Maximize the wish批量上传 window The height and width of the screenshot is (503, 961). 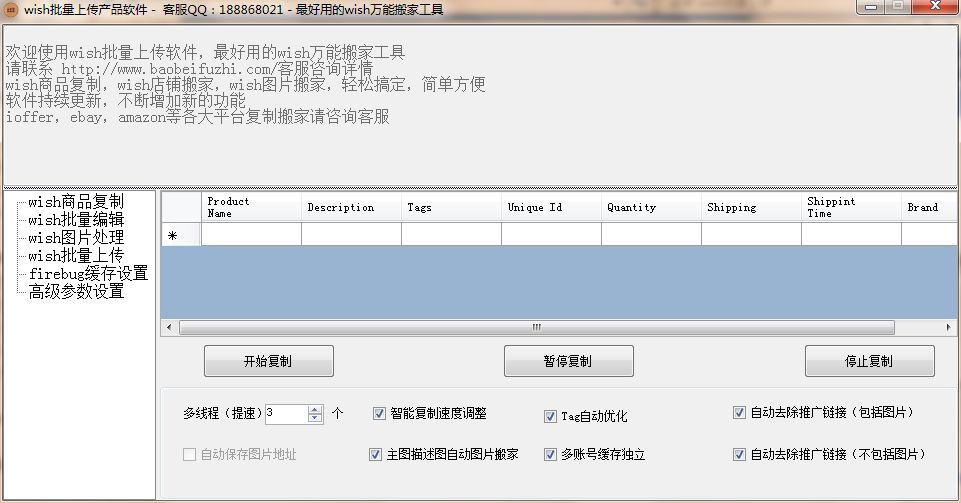898,7
